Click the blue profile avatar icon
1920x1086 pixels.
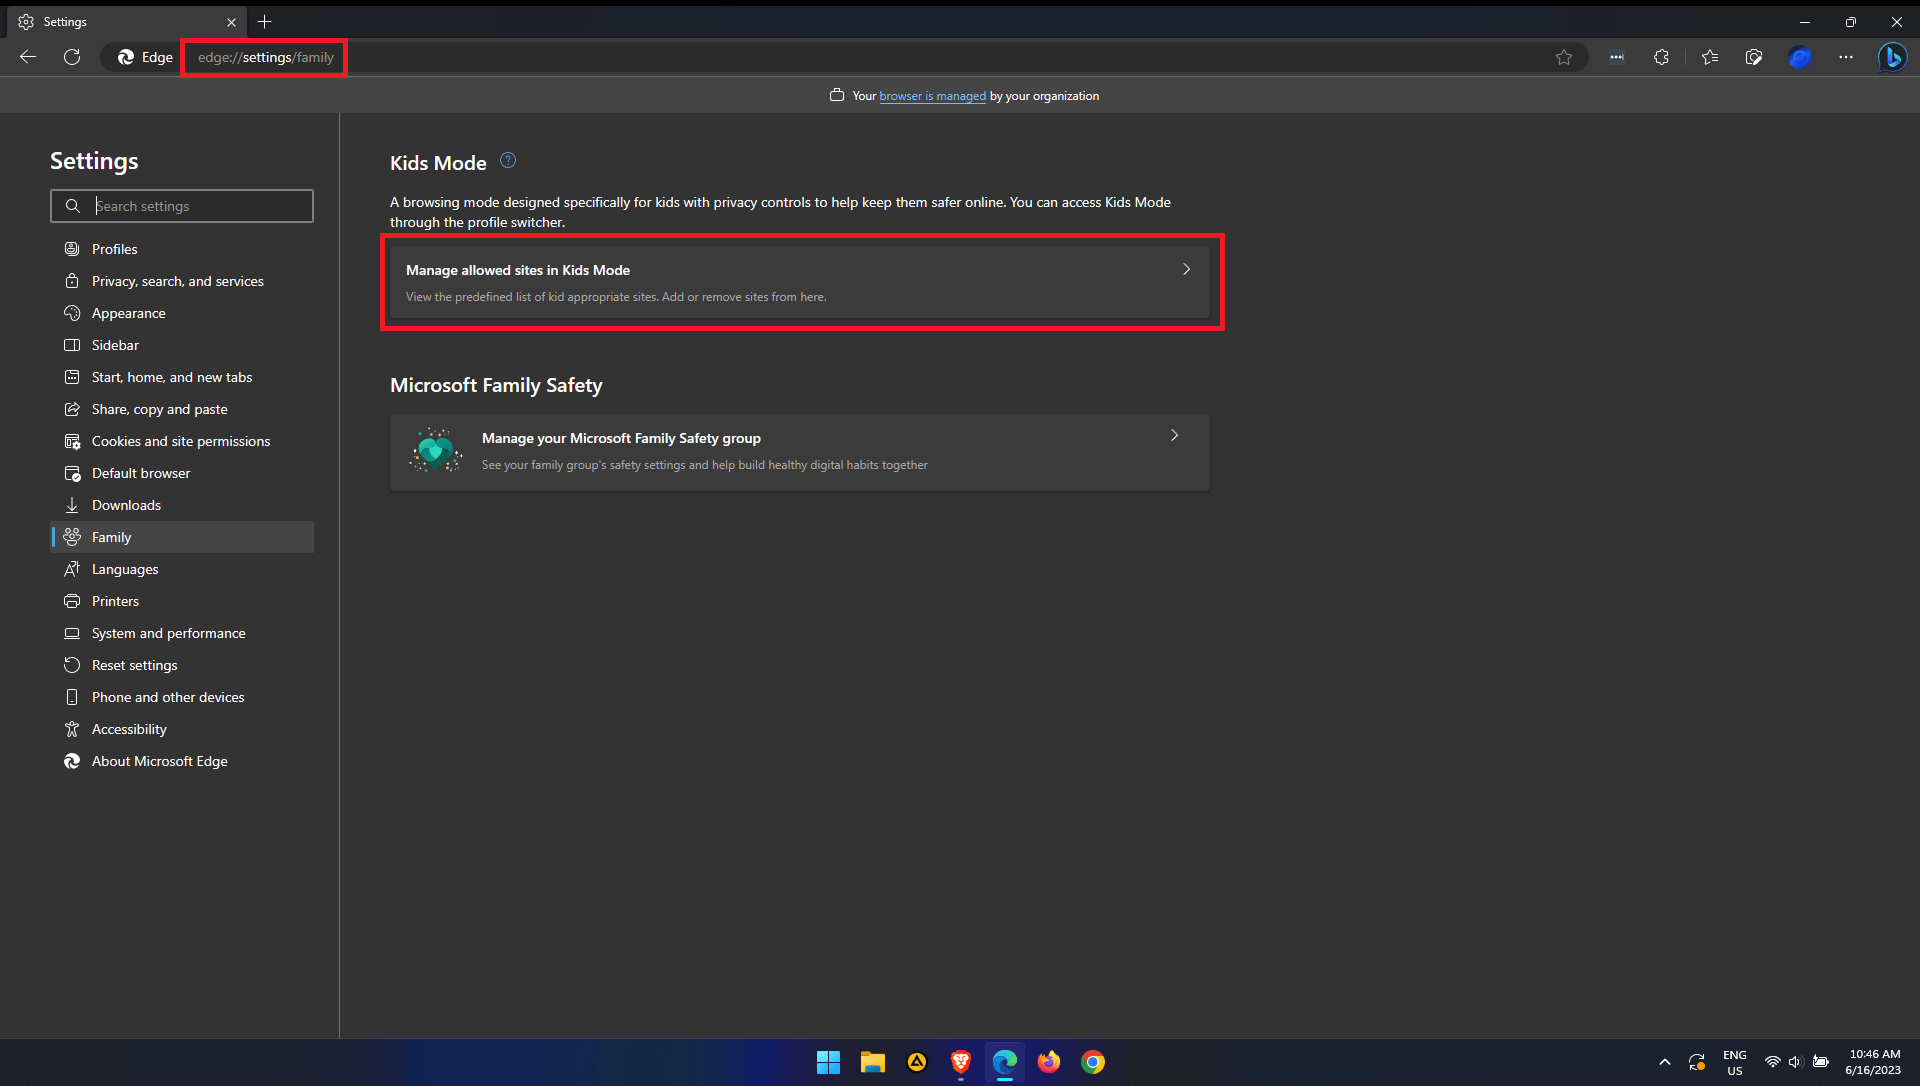pyautogui.click(x=1800, y=57)
